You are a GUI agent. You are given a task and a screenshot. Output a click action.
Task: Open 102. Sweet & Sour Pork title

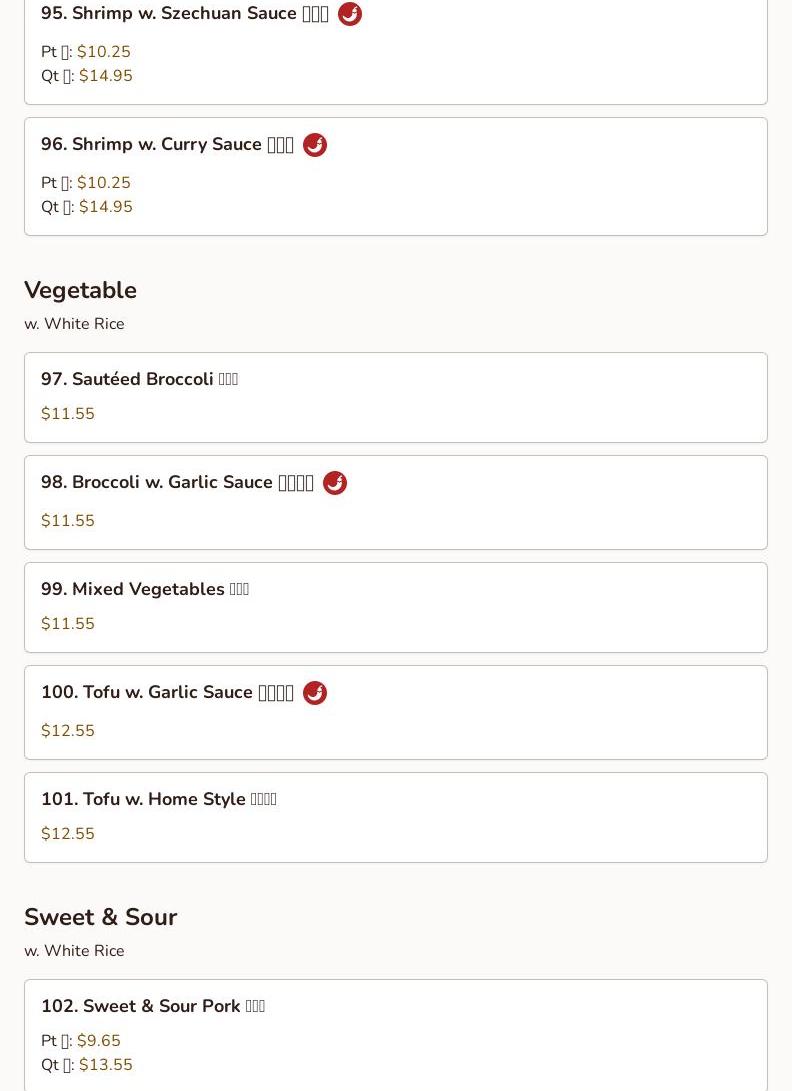click(x=152, y=1006)
